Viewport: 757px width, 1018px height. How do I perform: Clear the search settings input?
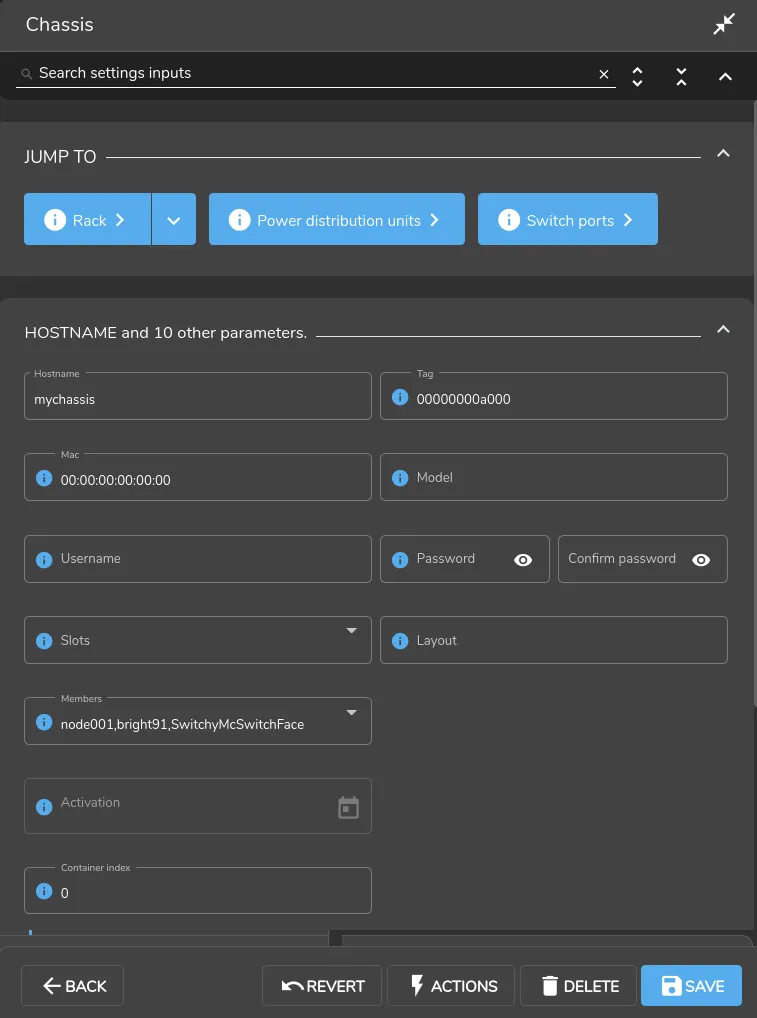604,74
